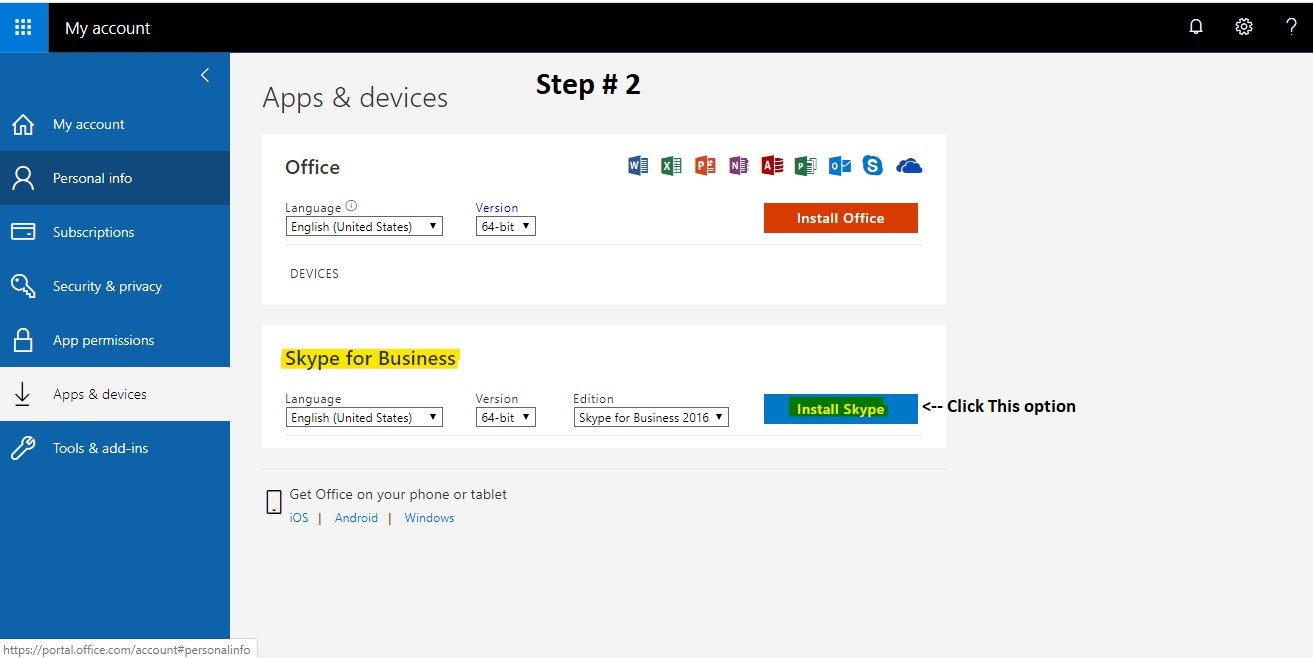This screenshot has height=658, width=1313.
Task: Open the Edition dropdown showing Skype for Business 2016
Action: pos(650,417)
